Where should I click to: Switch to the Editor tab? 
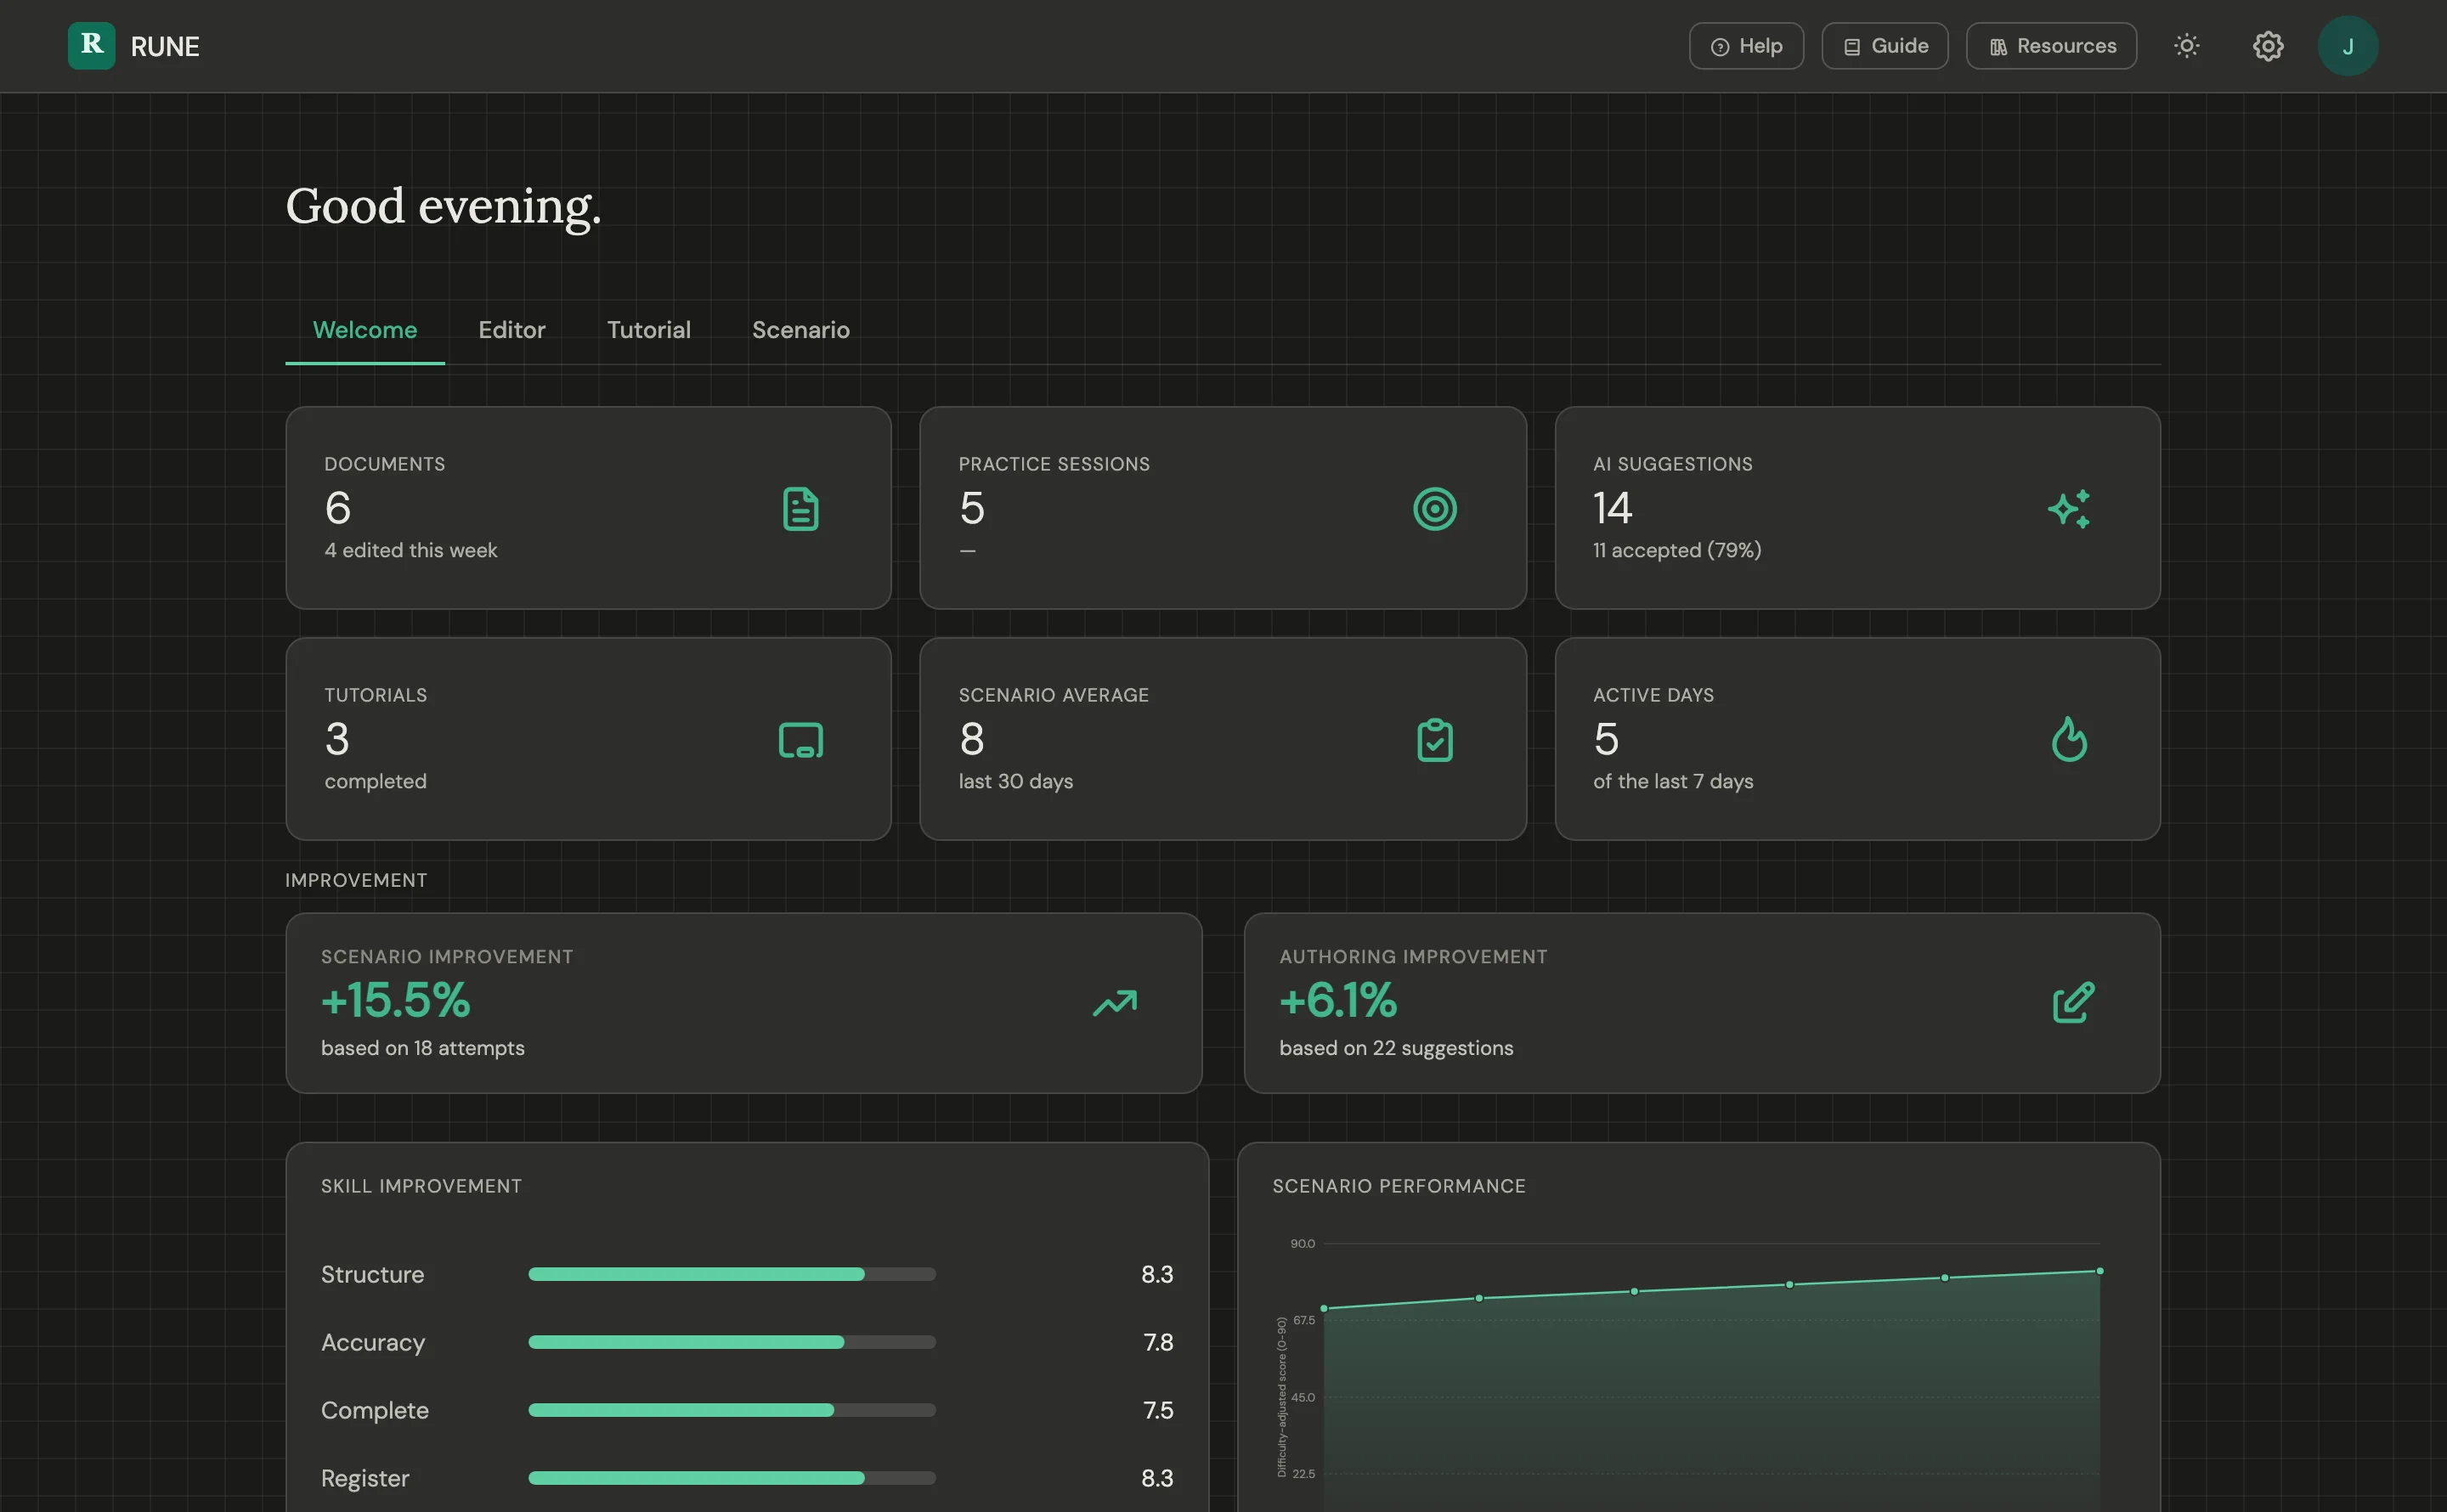(x=512, y=330)
